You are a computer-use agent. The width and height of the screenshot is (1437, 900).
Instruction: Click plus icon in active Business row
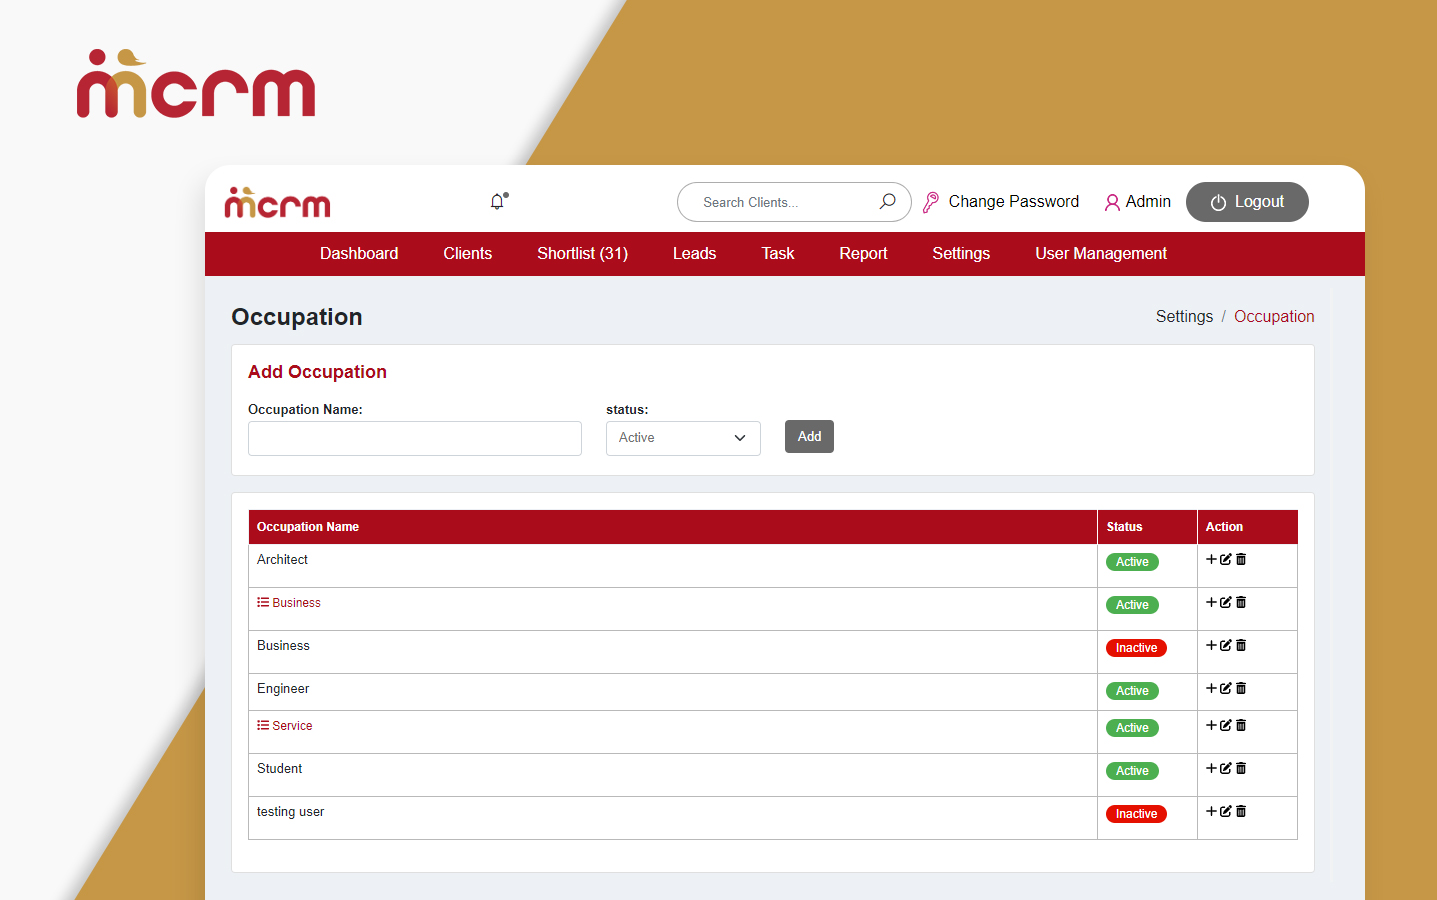[1211, 602]
